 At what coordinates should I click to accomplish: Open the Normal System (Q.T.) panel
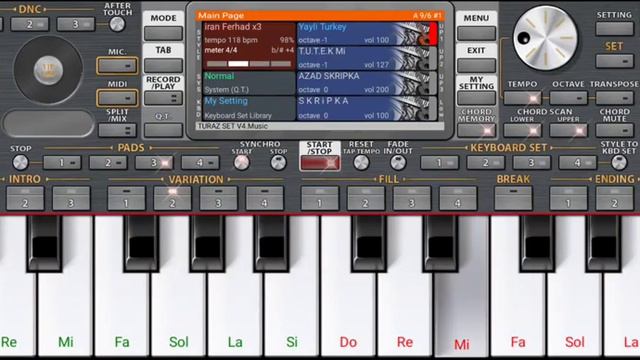[x=249, y=83]
